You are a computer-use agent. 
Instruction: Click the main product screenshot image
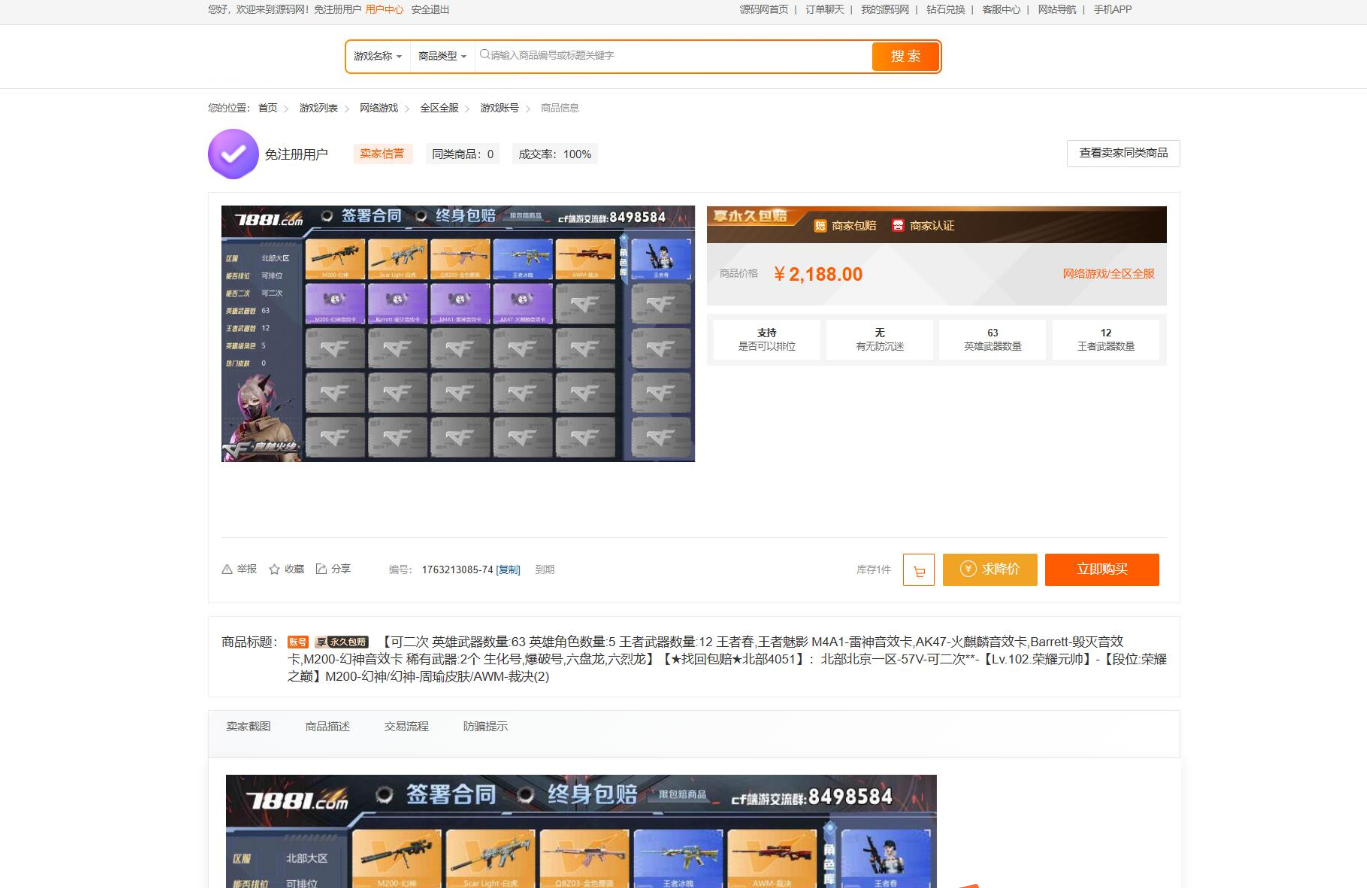pos(458,334)
